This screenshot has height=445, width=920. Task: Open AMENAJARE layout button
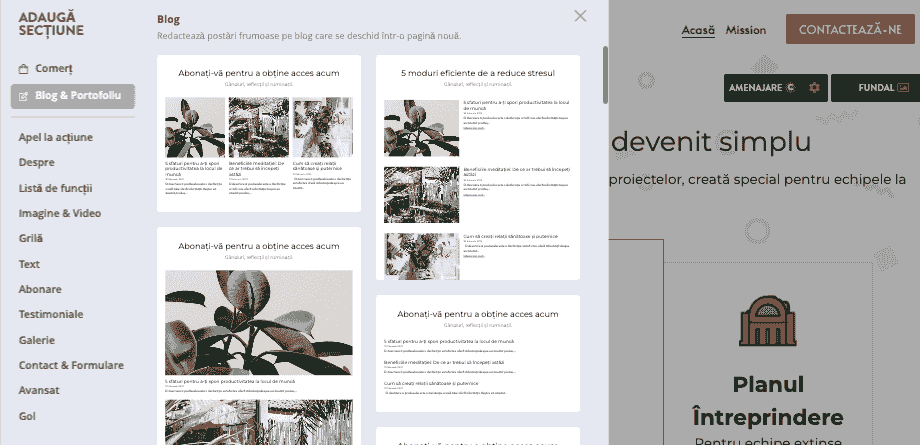(776, 88)
